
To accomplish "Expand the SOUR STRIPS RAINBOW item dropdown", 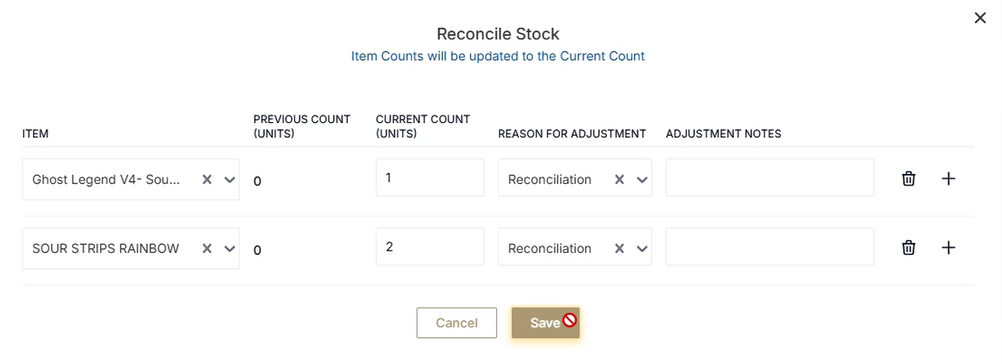I will pyautogui.click(x=229, y=248).
